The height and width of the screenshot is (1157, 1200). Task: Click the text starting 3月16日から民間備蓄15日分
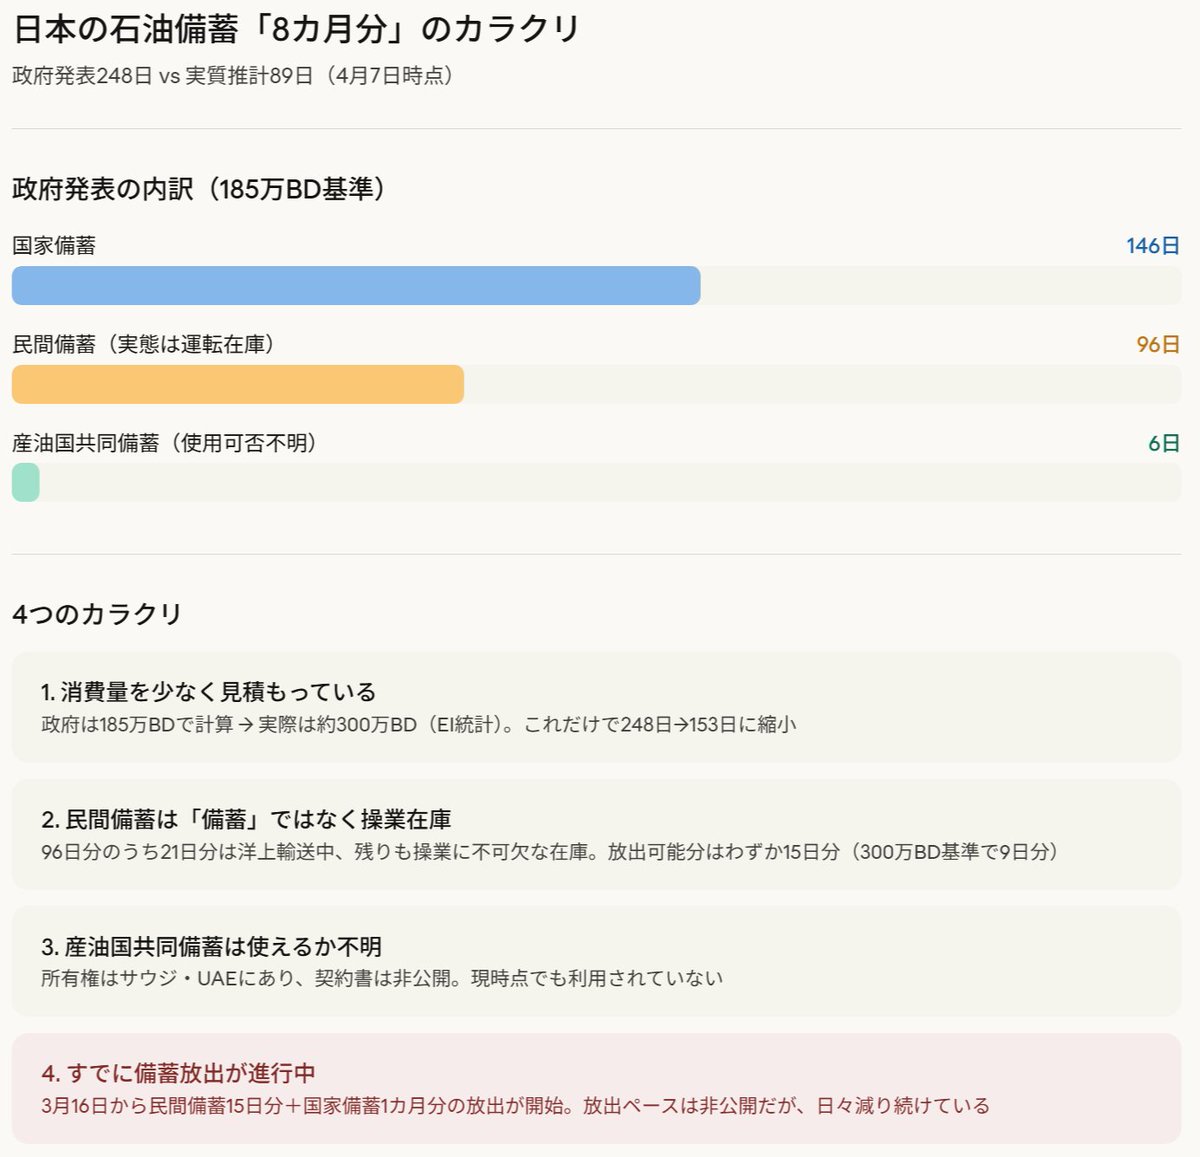click(x=516, y=1106)
